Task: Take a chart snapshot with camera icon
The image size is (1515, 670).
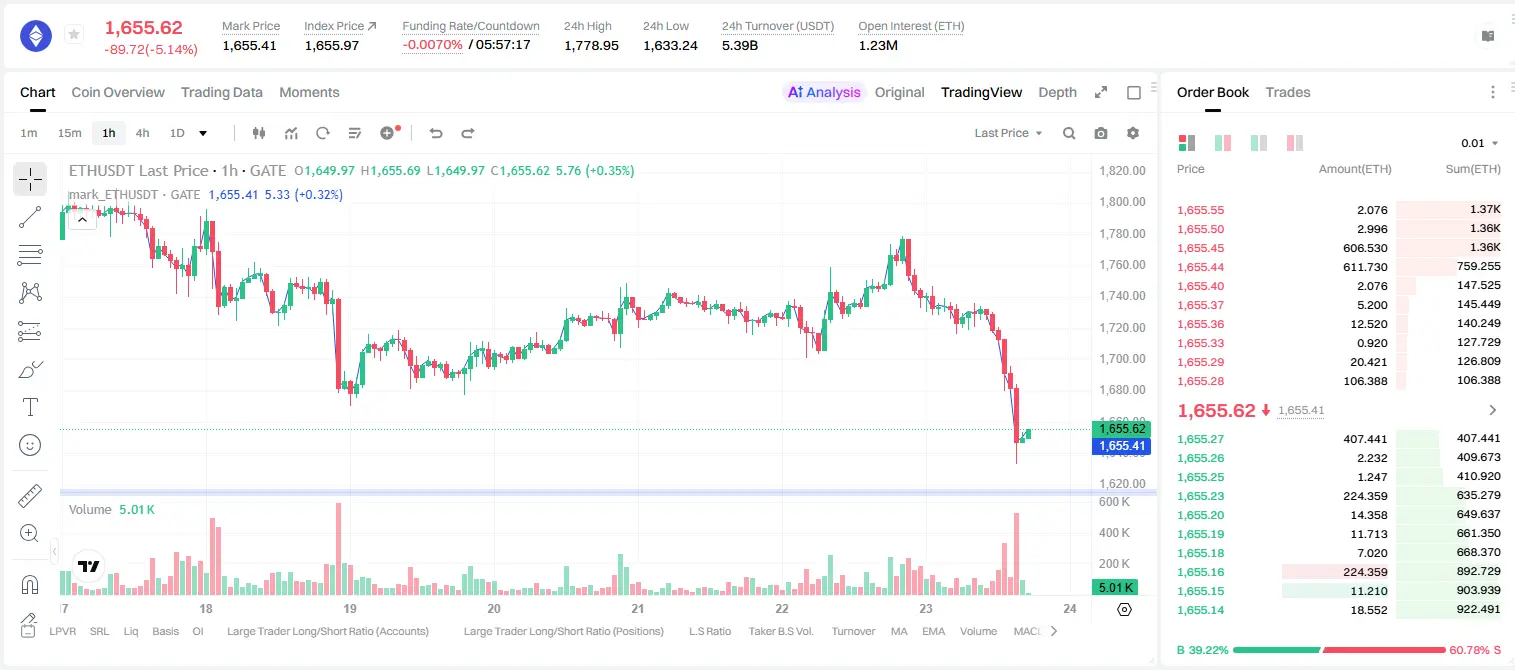Action: tap(1101, 133)
